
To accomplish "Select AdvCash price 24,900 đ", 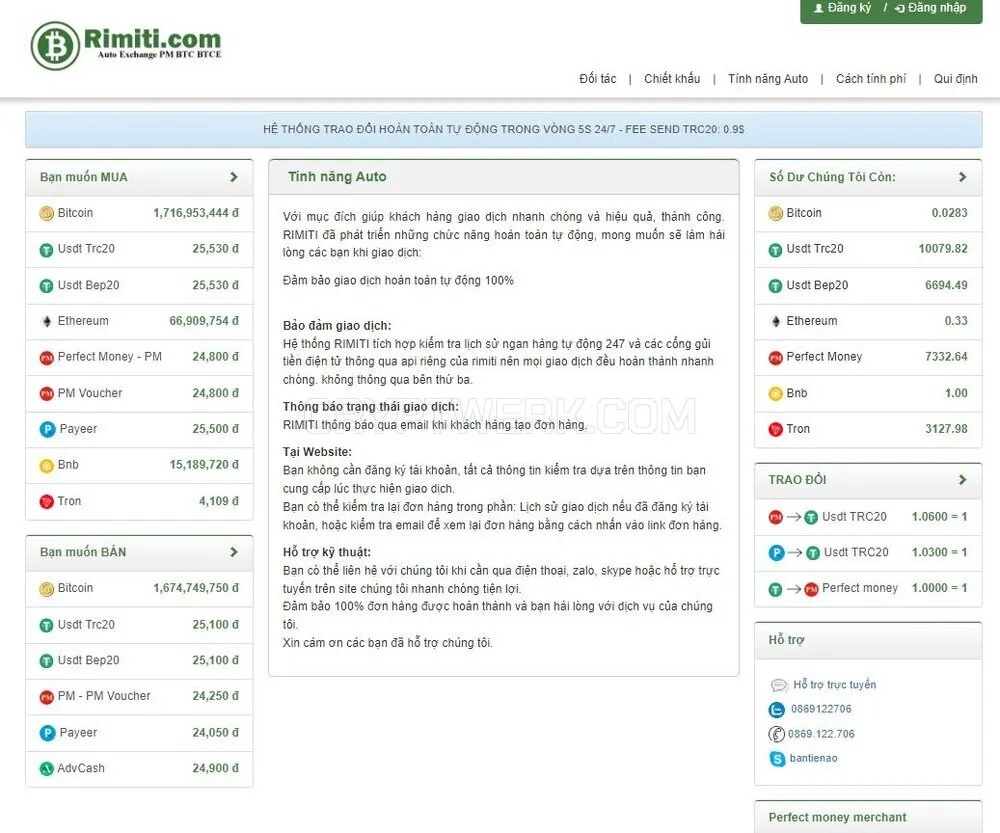I will pos(216,769).
